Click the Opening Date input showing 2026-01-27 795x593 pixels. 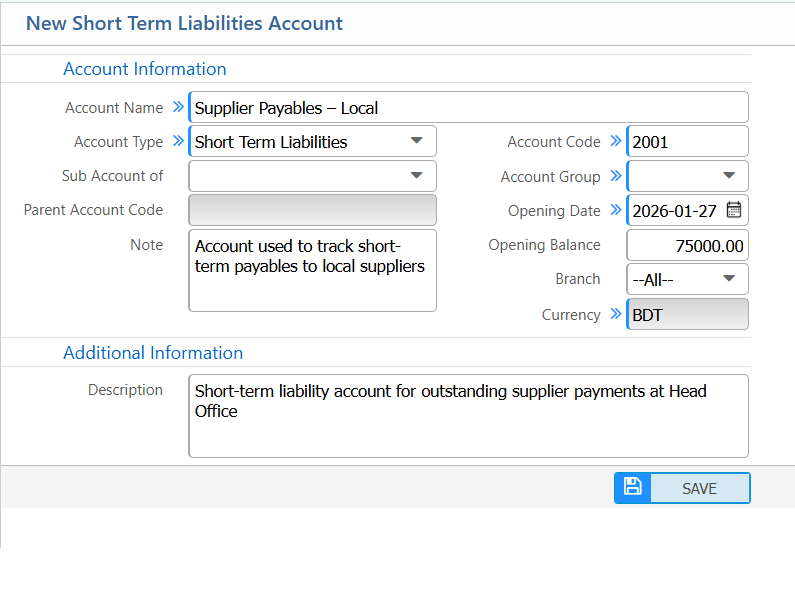(675, 210)
